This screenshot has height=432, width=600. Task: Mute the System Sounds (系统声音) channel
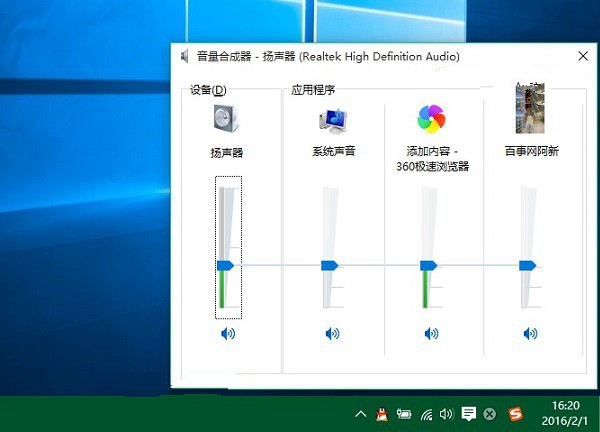332,333
